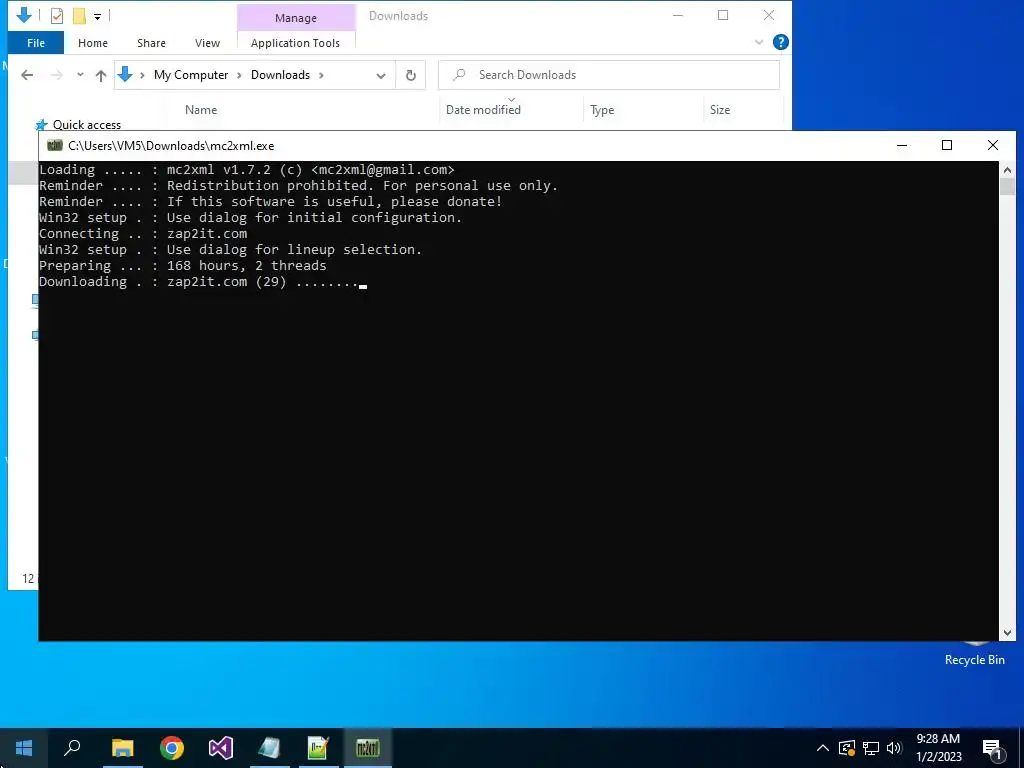1024x768 pixels.
Task: Expand the Explorer ribbon chevron
Action: (758, 42)
